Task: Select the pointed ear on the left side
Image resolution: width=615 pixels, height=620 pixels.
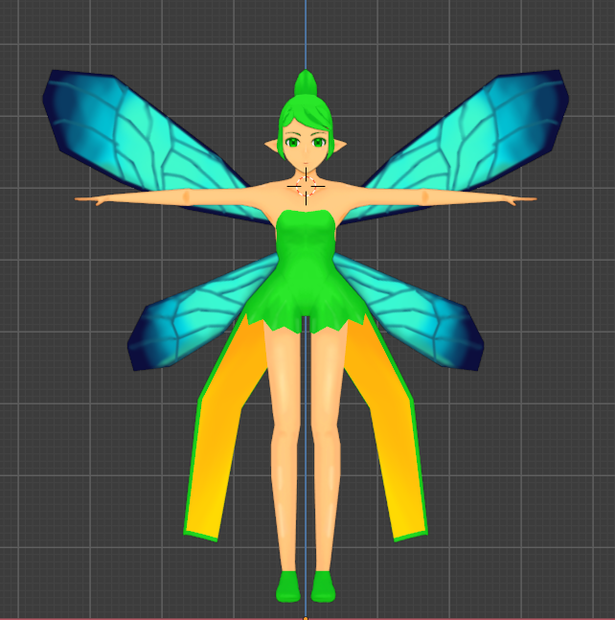Action: pos(272,146)
